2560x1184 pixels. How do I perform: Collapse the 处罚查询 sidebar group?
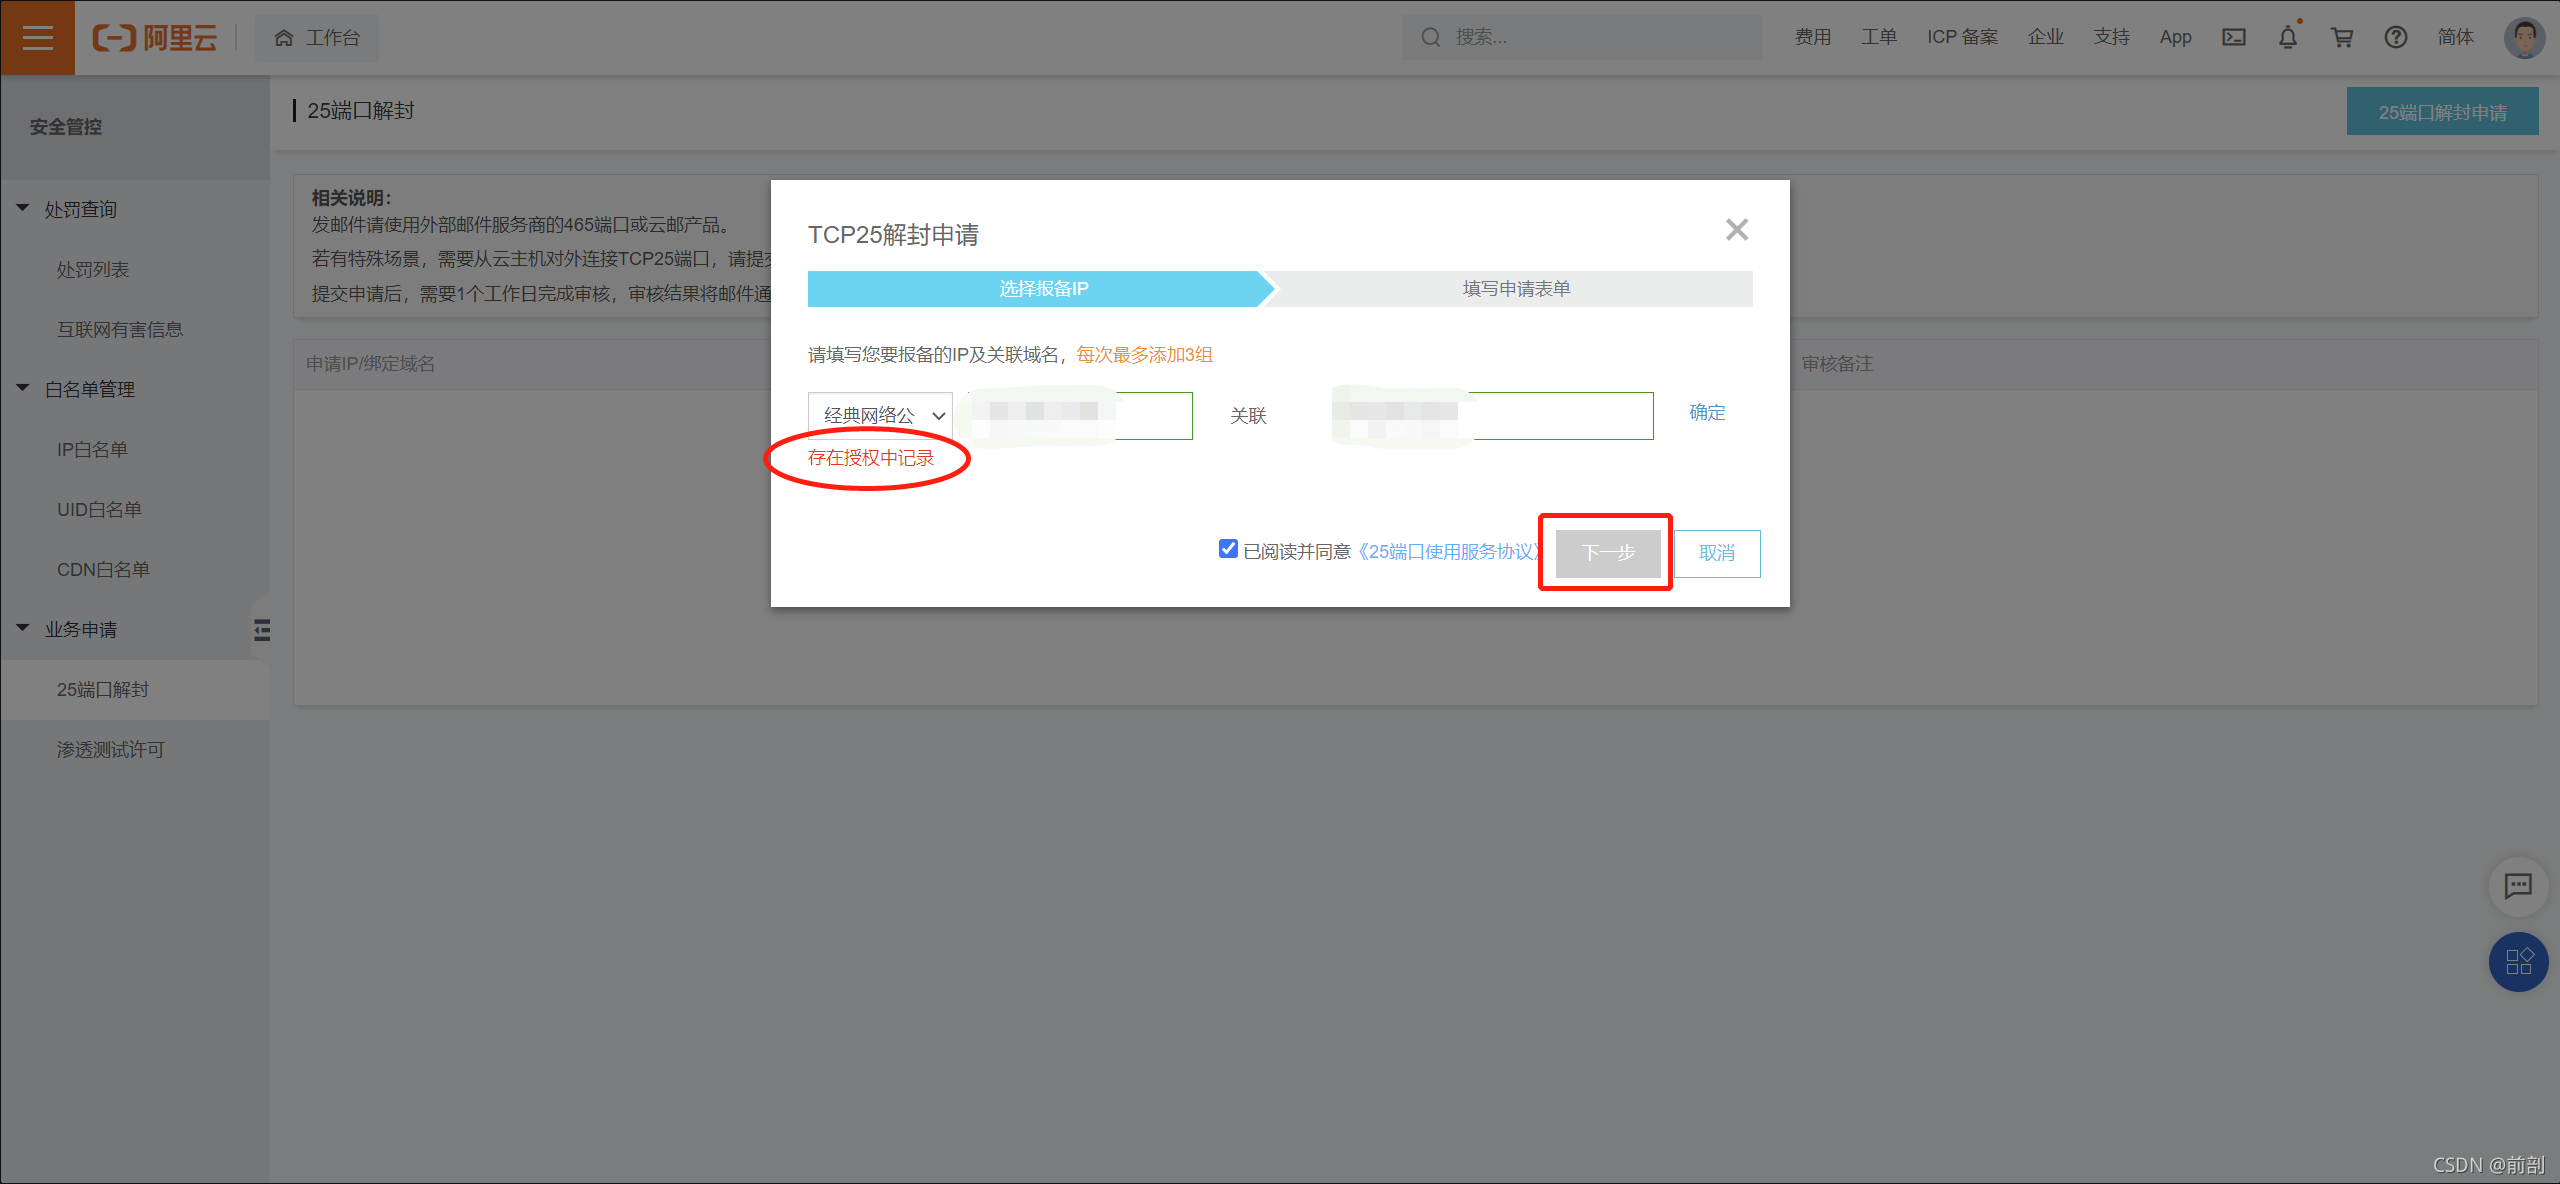click(22, 208)
